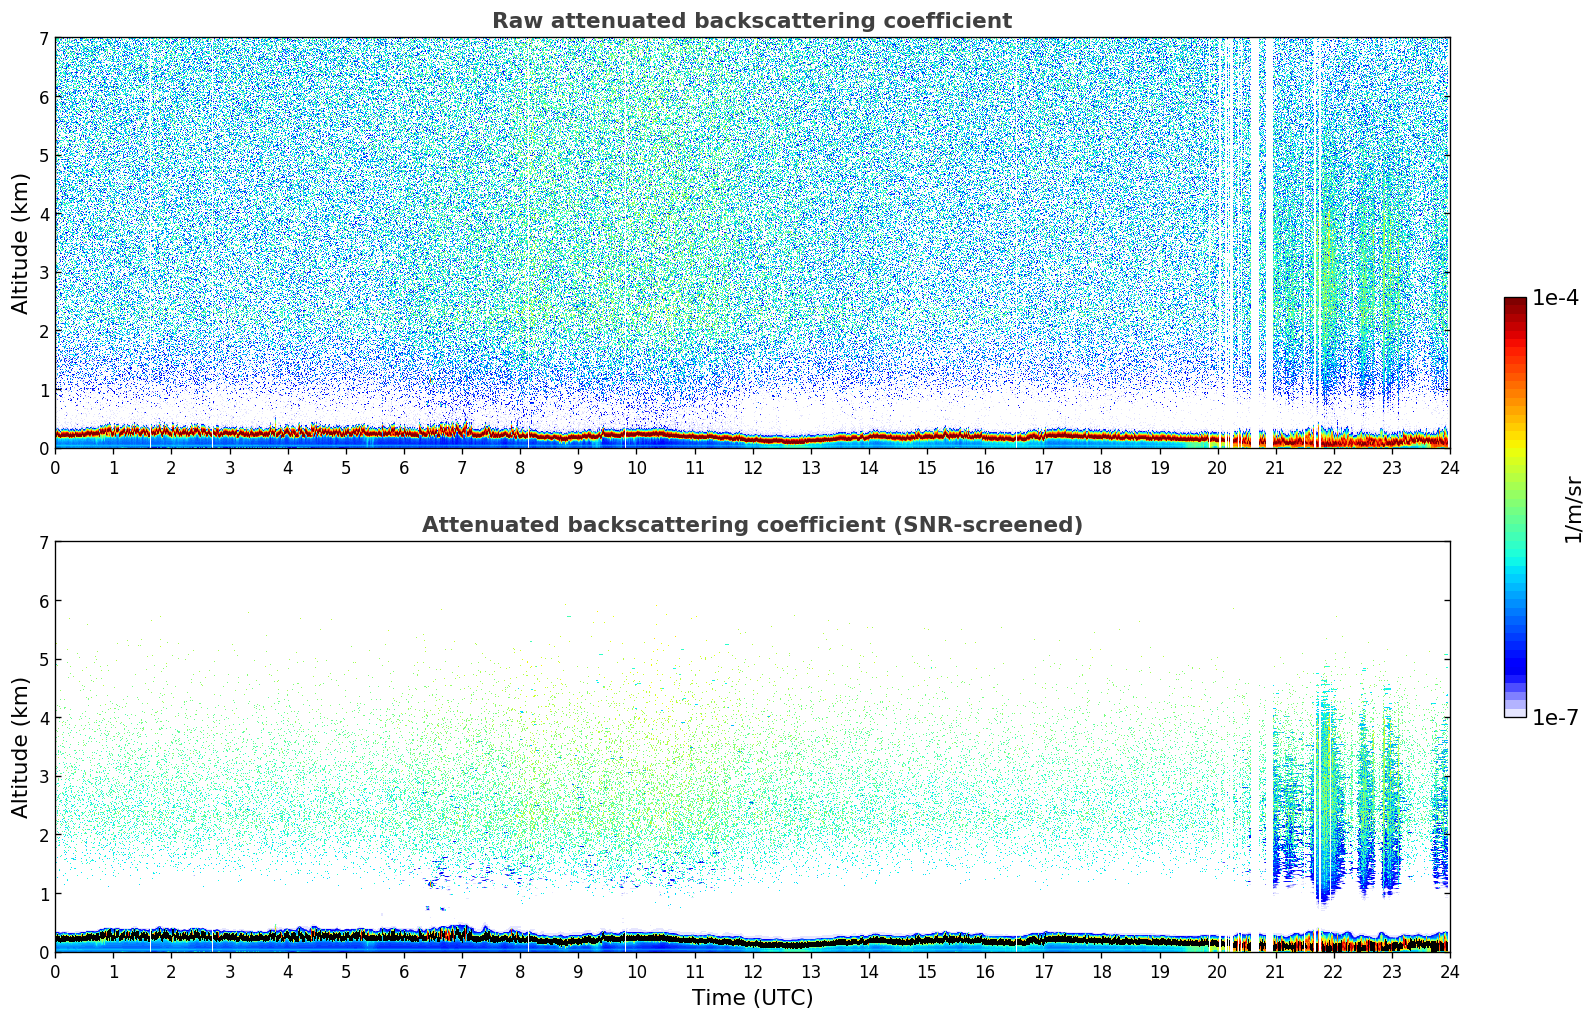Click the SNR-screened heatmap in the bottom plot
Image resolution: width=1595 pixels, height=1020 pixels.
click(x=752, y=747)
